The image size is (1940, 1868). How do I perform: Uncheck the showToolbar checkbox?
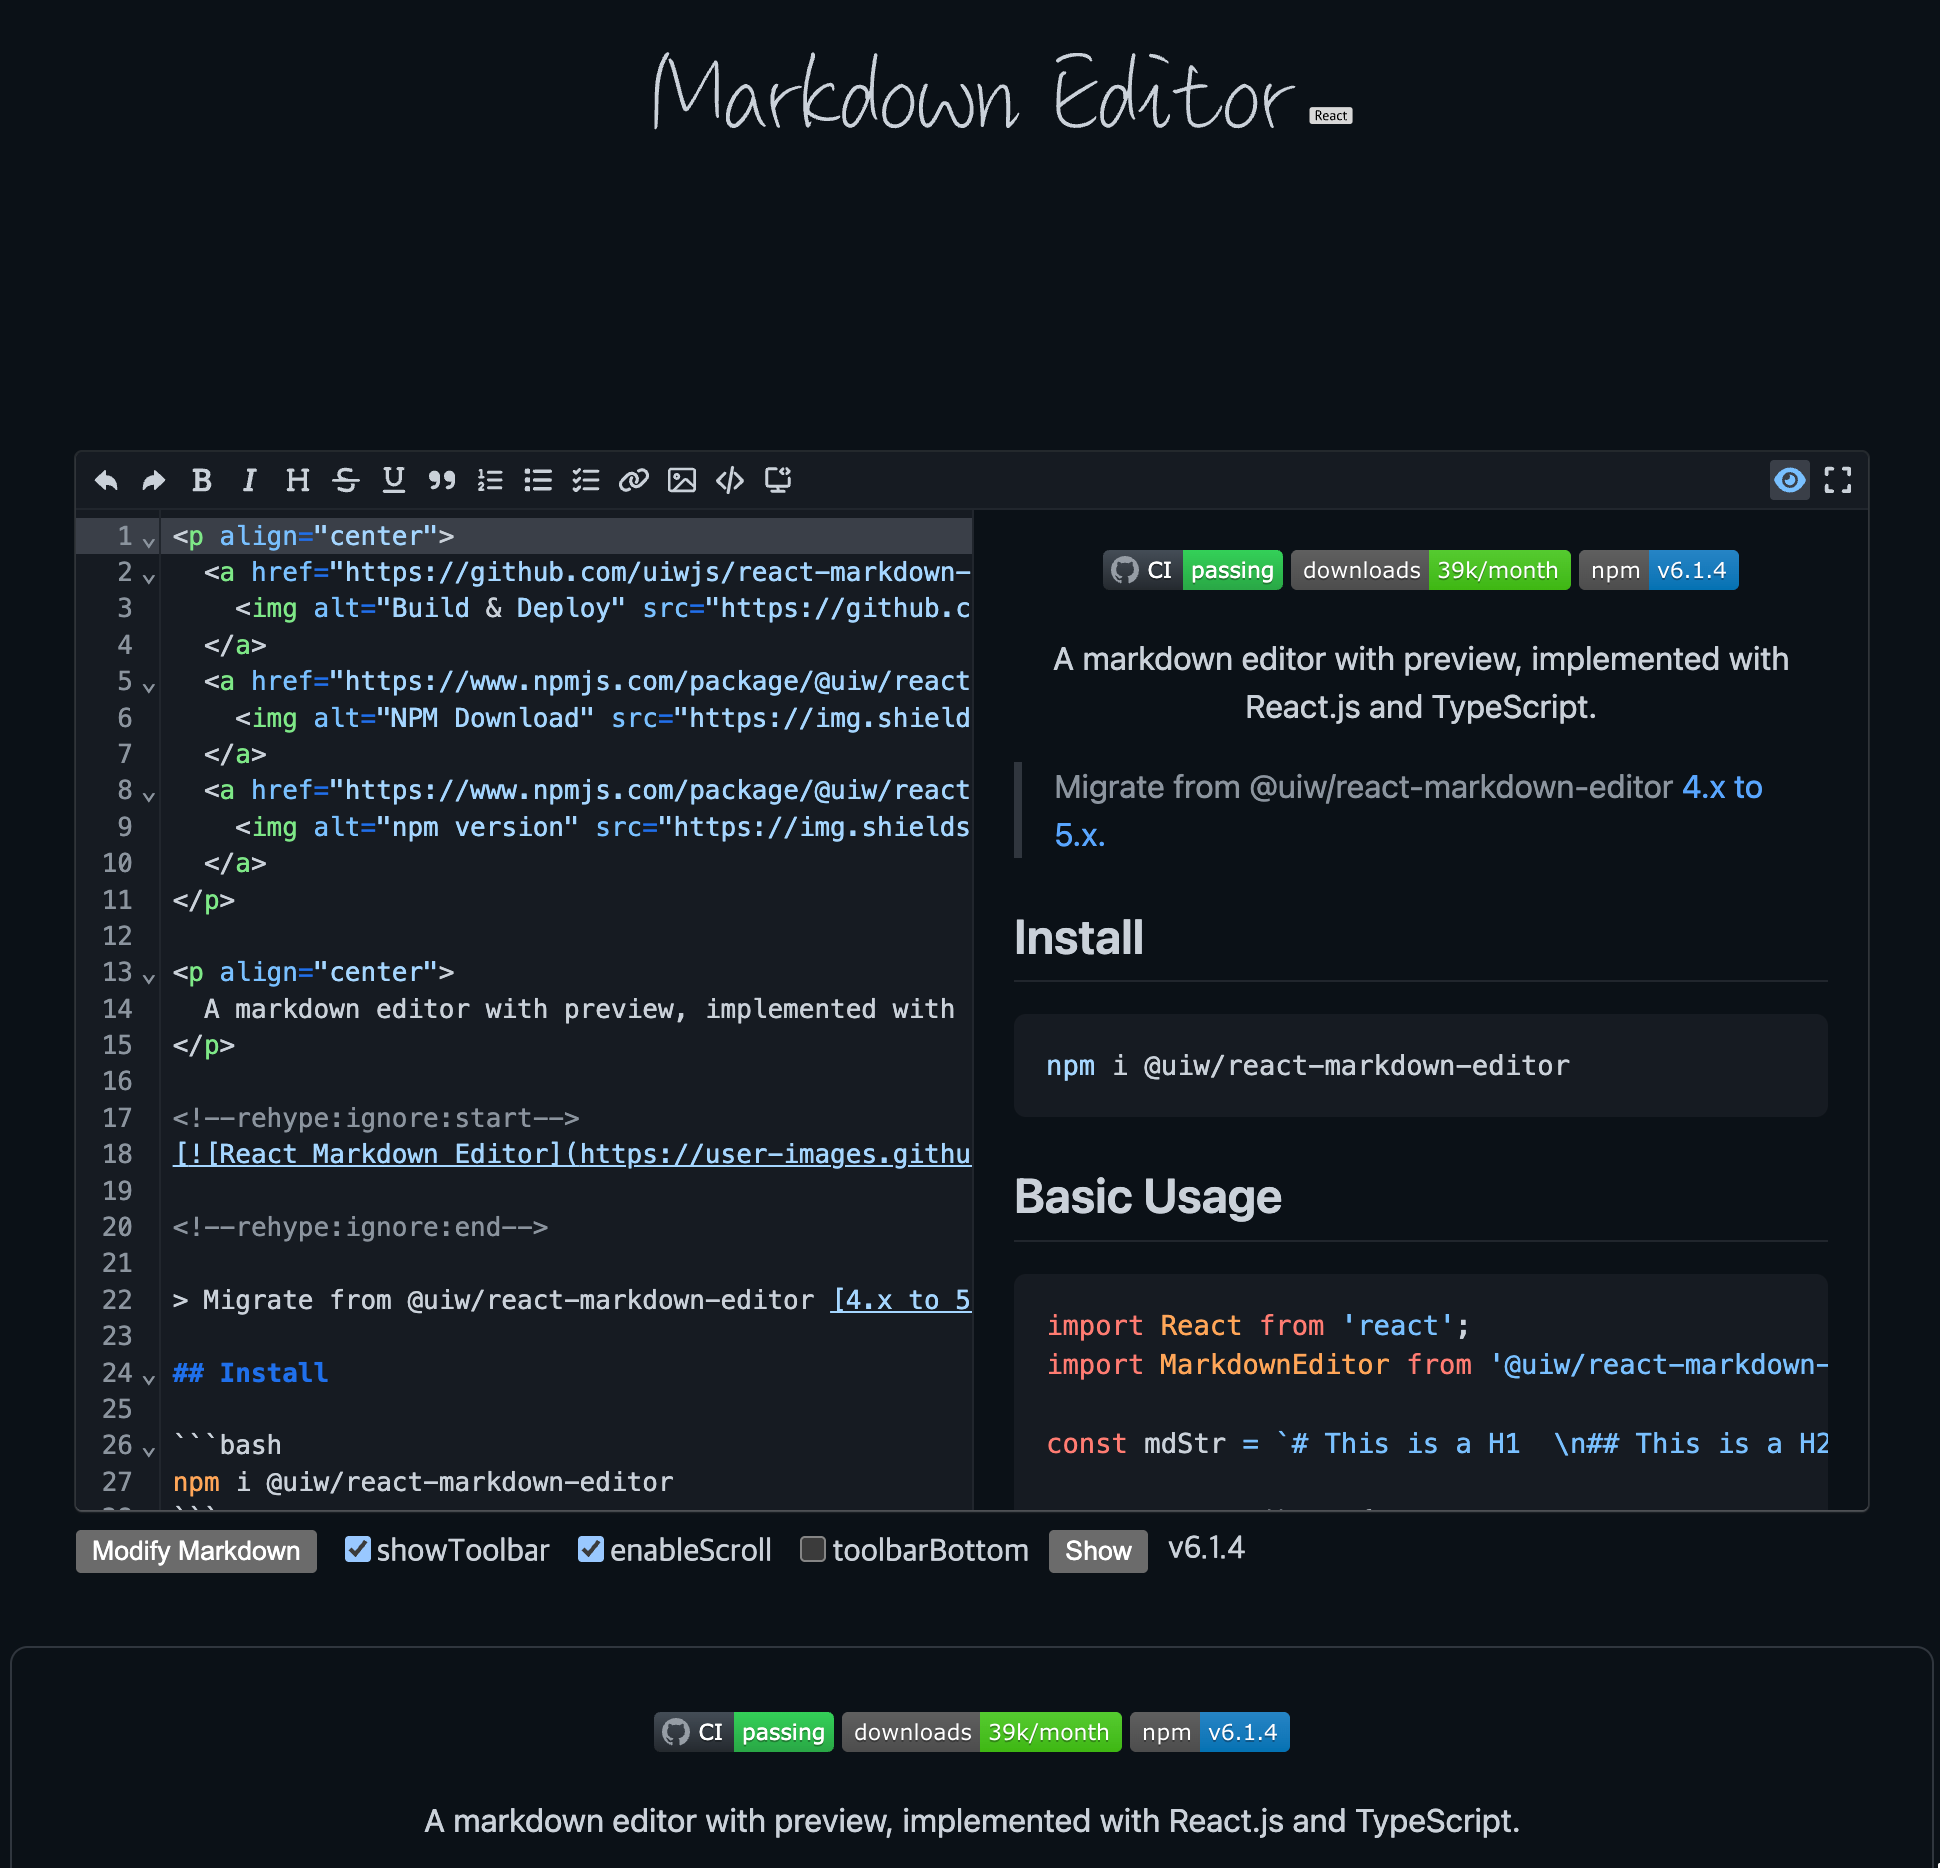358,1549
